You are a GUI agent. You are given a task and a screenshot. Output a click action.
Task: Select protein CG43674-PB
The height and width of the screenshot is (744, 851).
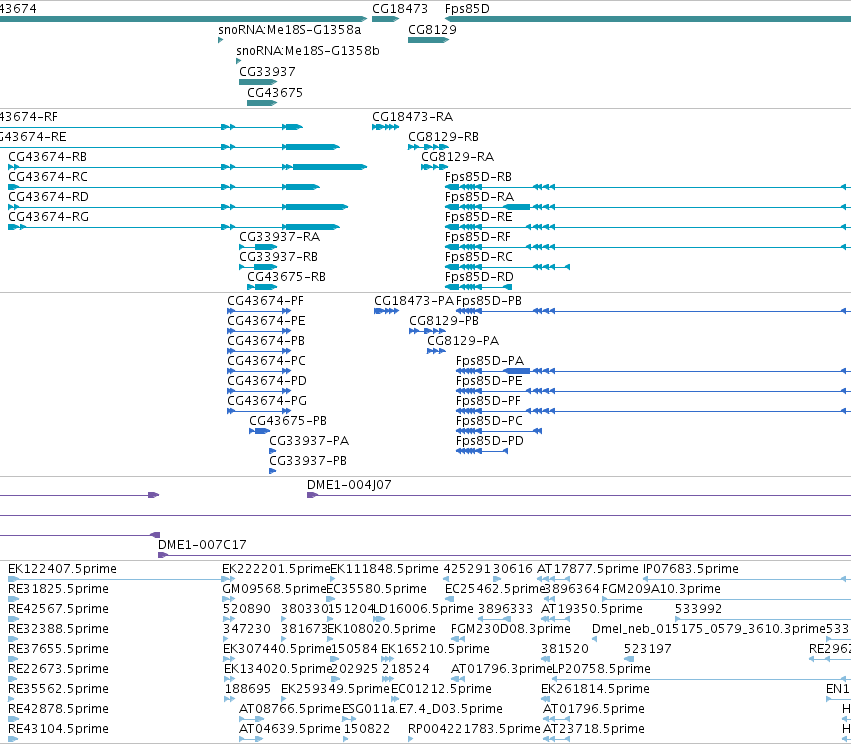(x=266, y=342)
